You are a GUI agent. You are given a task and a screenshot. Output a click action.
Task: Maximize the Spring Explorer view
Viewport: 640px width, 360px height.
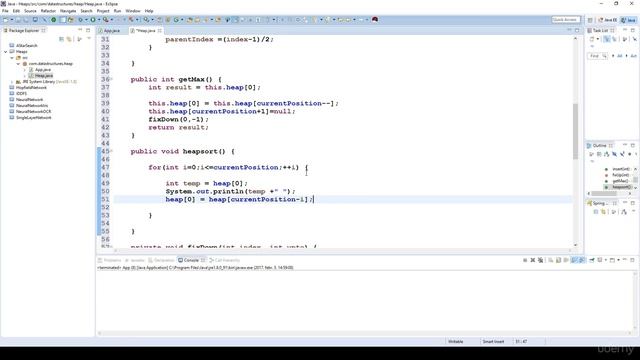point(633,203)
